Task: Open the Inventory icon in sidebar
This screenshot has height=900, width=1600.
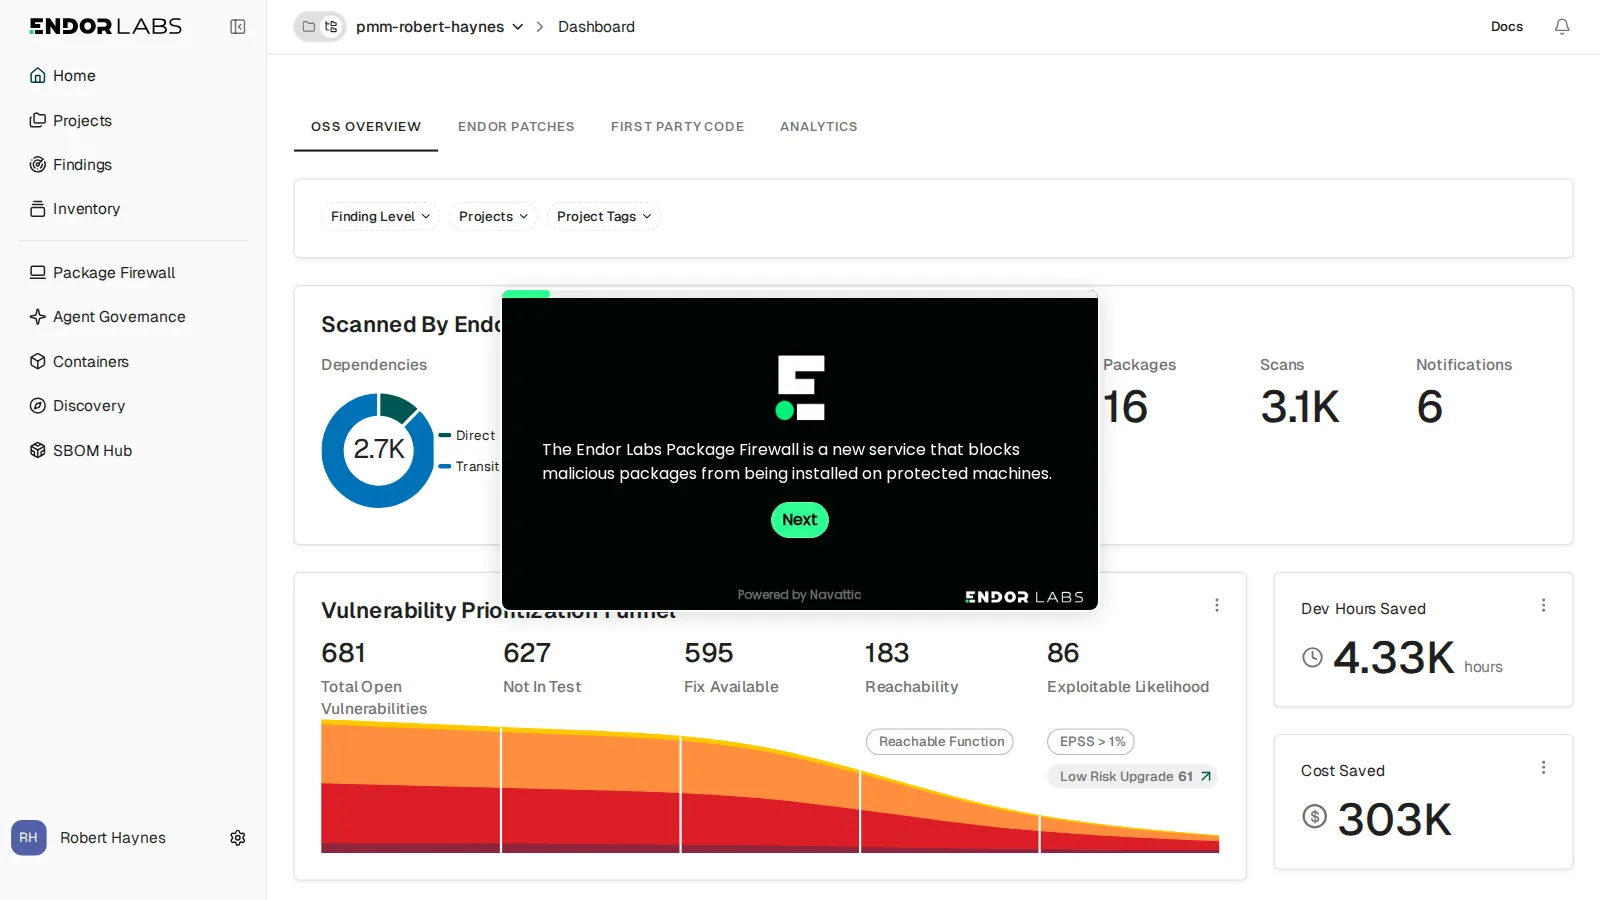Action: click(38, 209)
